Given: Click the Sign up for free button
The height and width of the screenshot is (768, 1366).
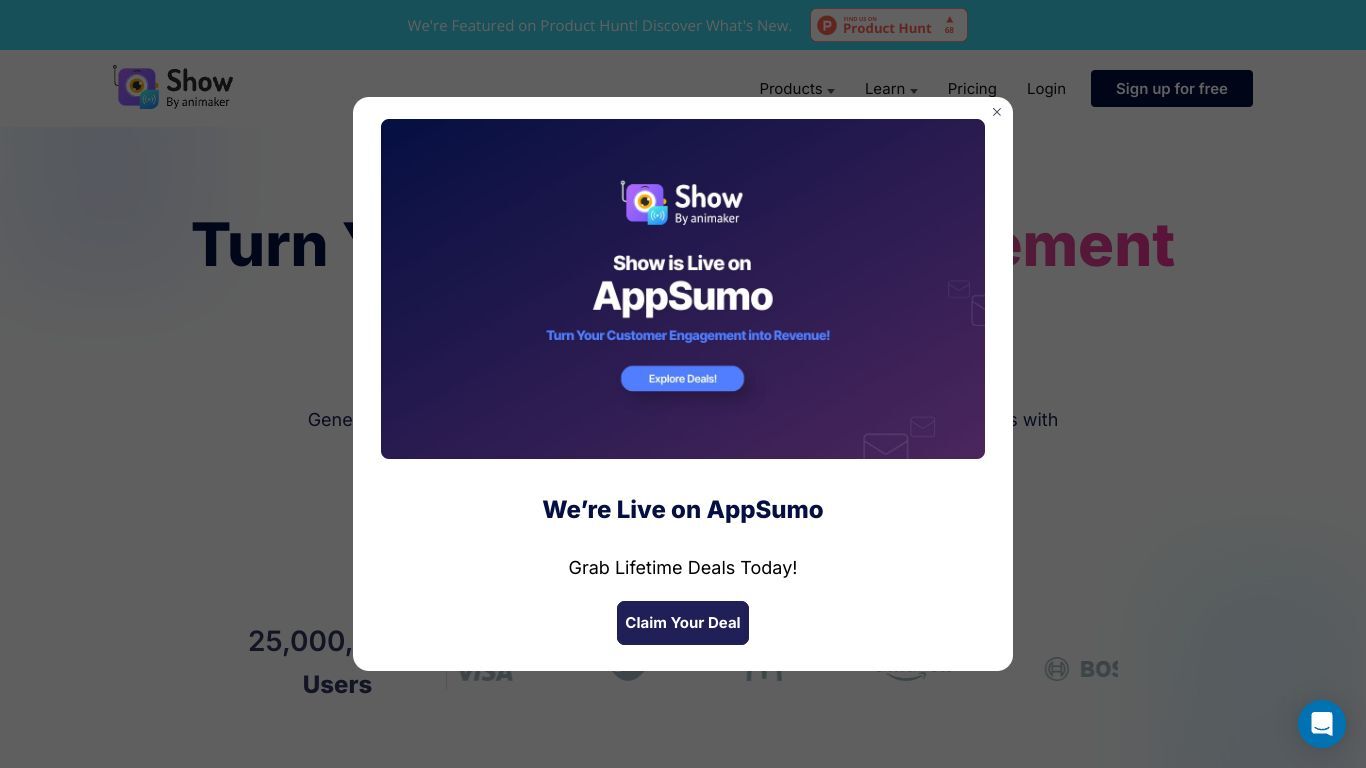Looking at the screenshot, I should [1172, 89].
